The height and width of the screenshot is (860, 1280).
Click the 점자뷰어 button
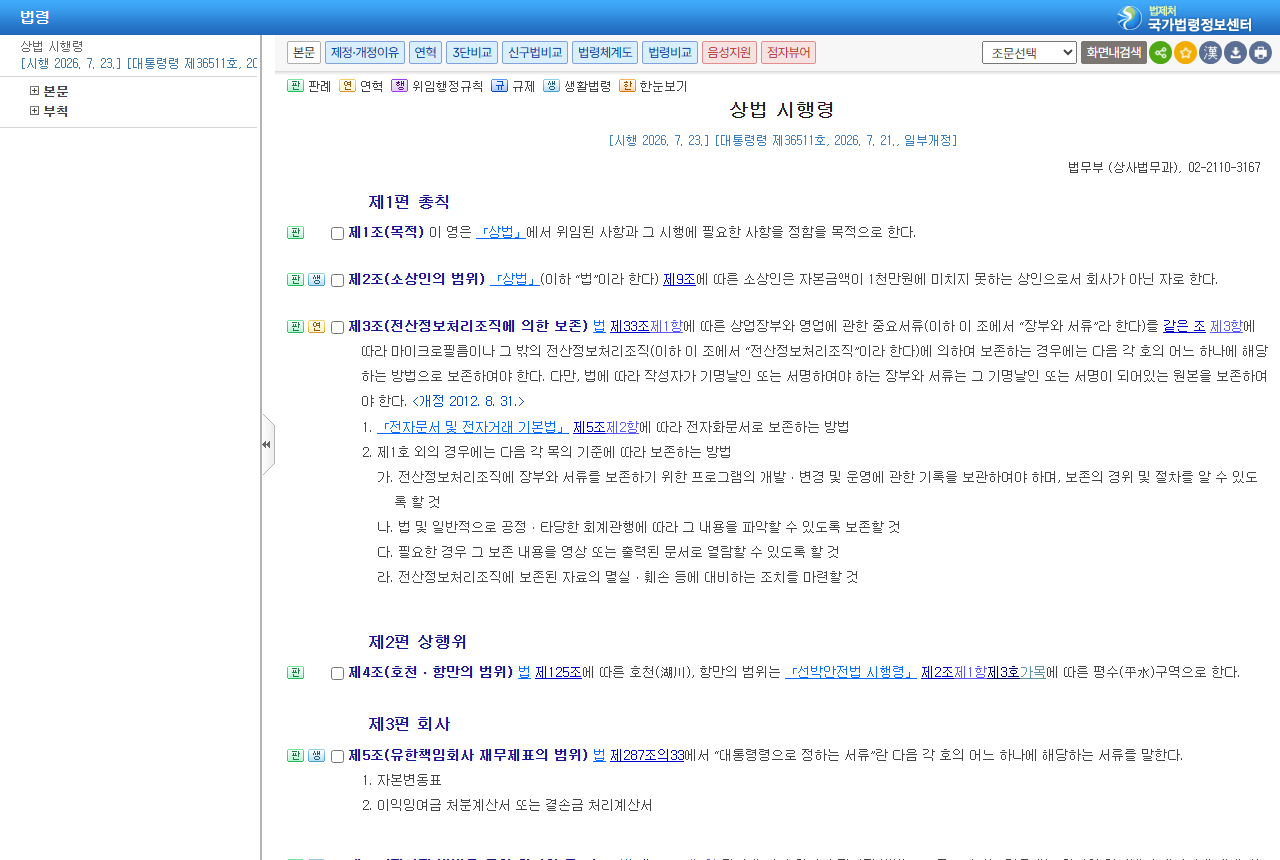[788, 53]
